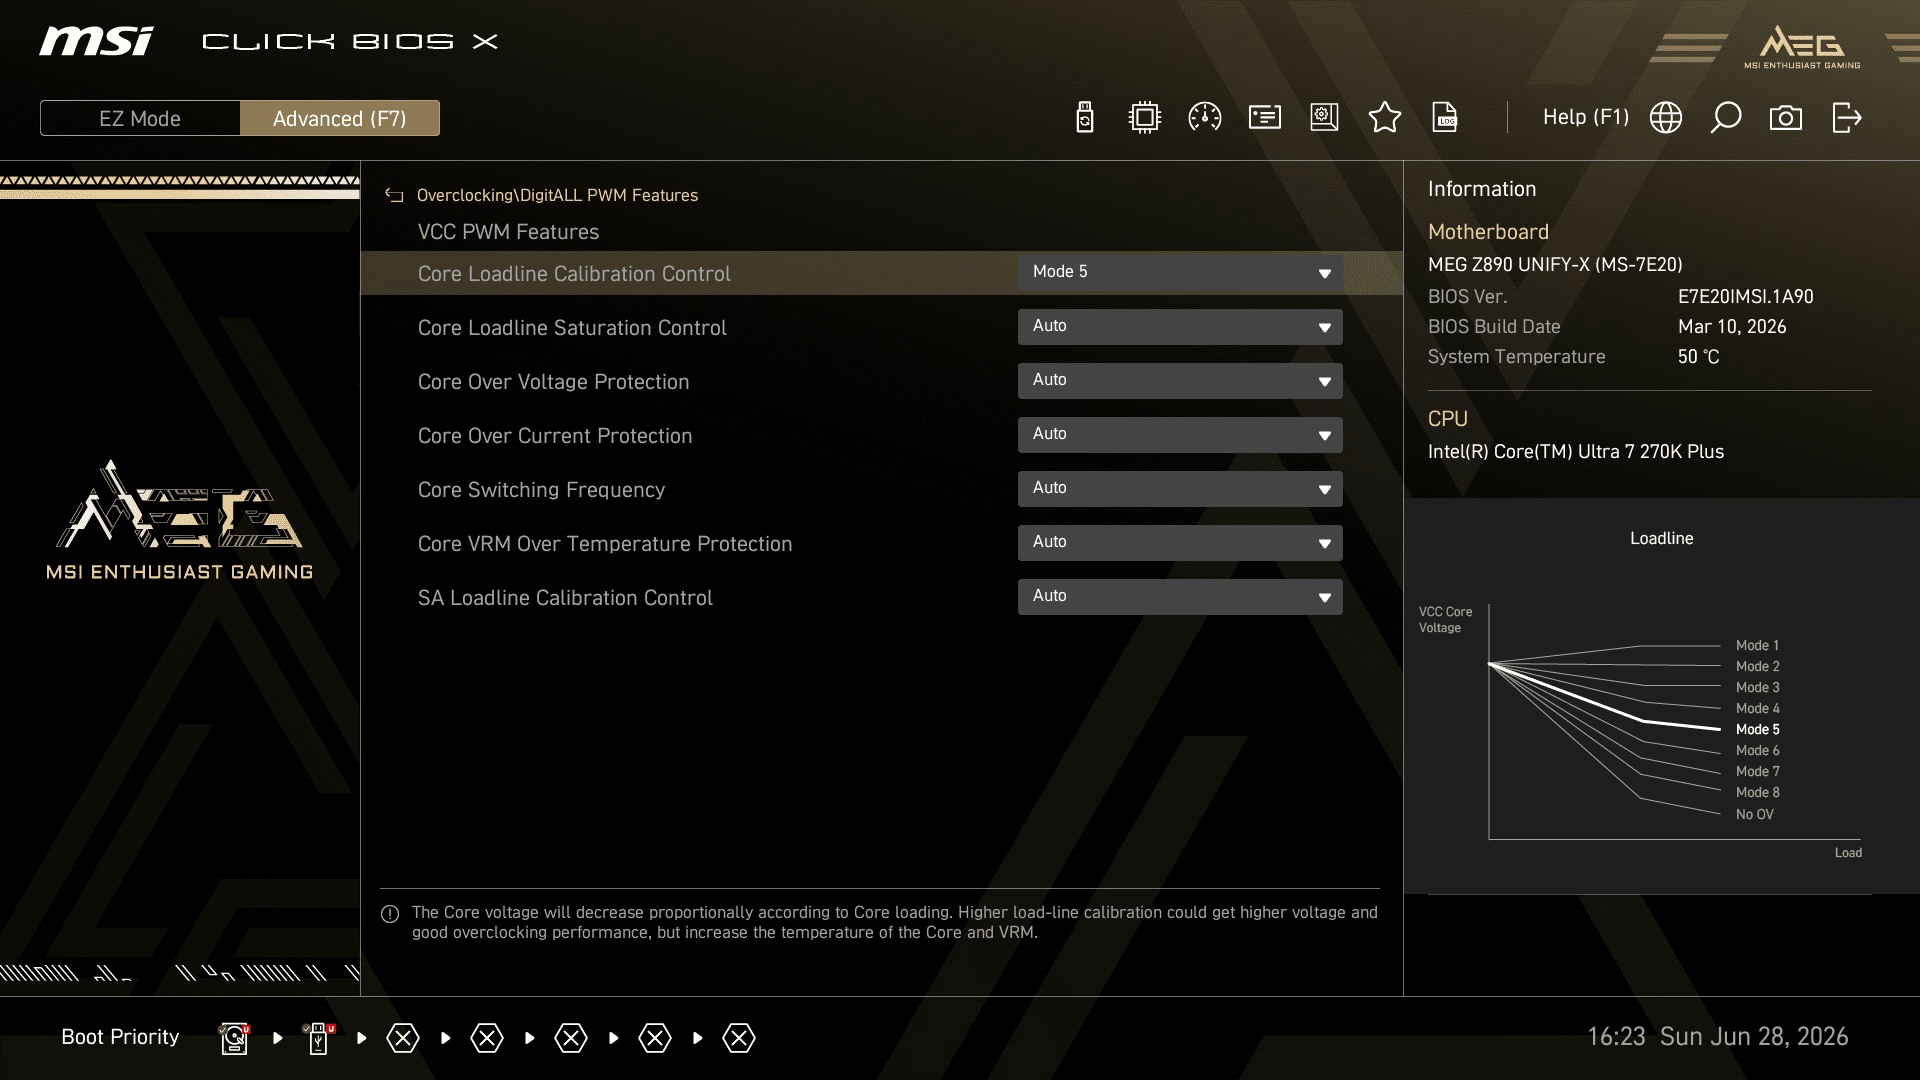Click the BIOS build date Mar 10, 2026
1920x1080 pixels.
1732,327
